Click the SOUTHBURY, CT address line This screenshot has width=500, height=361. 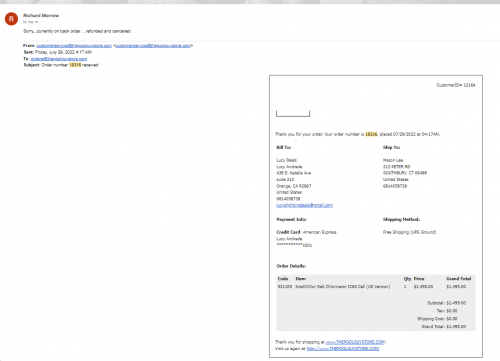[x=405, y=173]
